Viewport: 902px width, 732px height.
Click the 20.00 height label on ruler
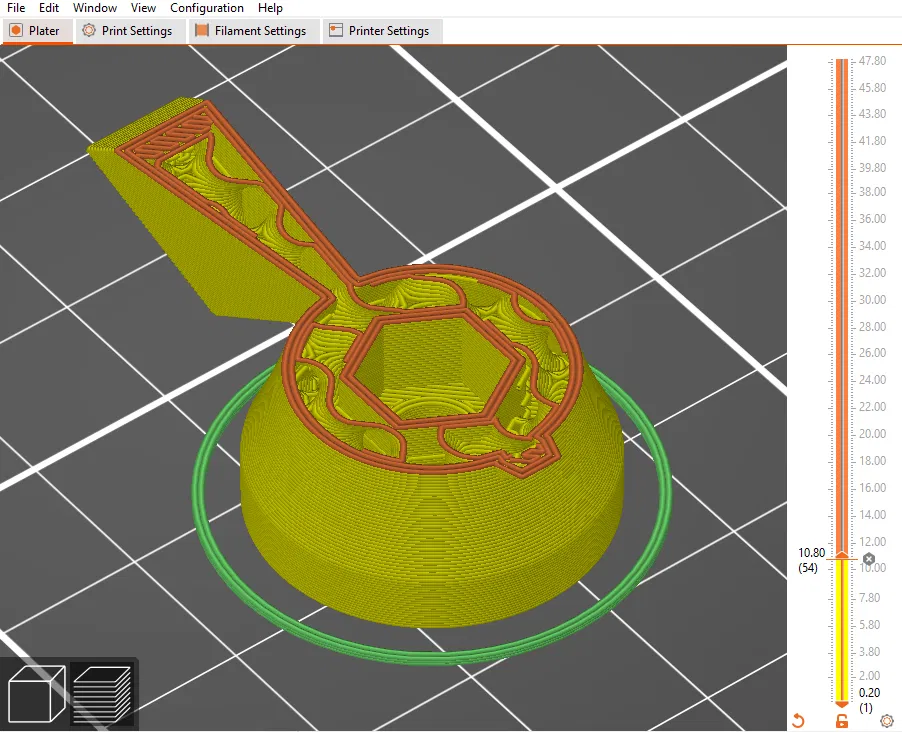coord(872,433)
